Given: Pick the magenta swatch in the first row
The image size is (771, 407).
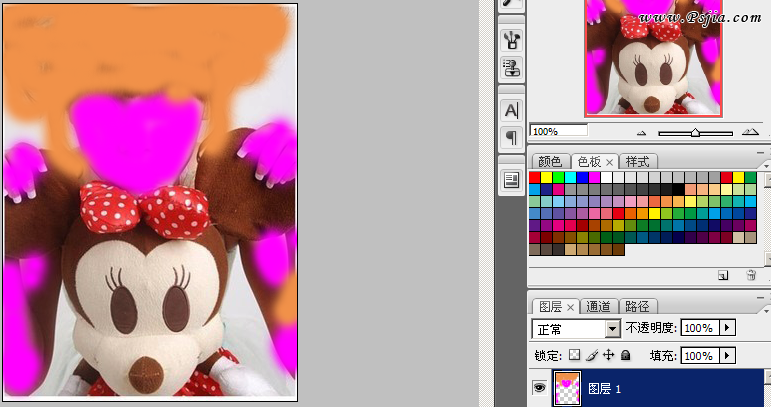Looking at the screenshot, I should point(594,177).
